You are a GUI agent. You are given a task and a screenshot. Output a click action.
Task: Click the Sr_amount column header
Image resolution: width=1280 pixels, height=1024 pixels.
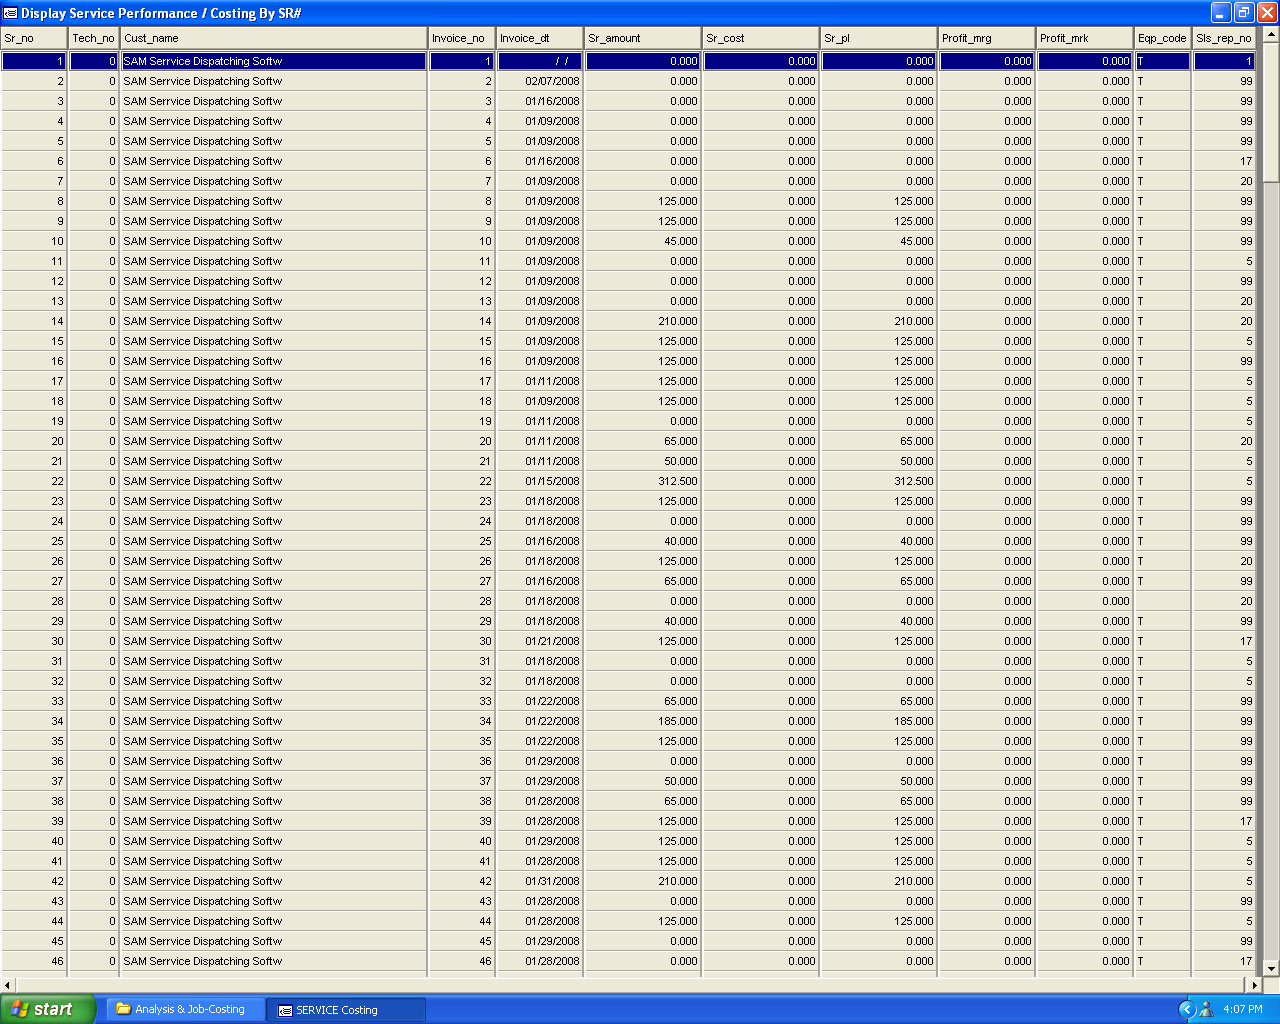pos(643,38)
